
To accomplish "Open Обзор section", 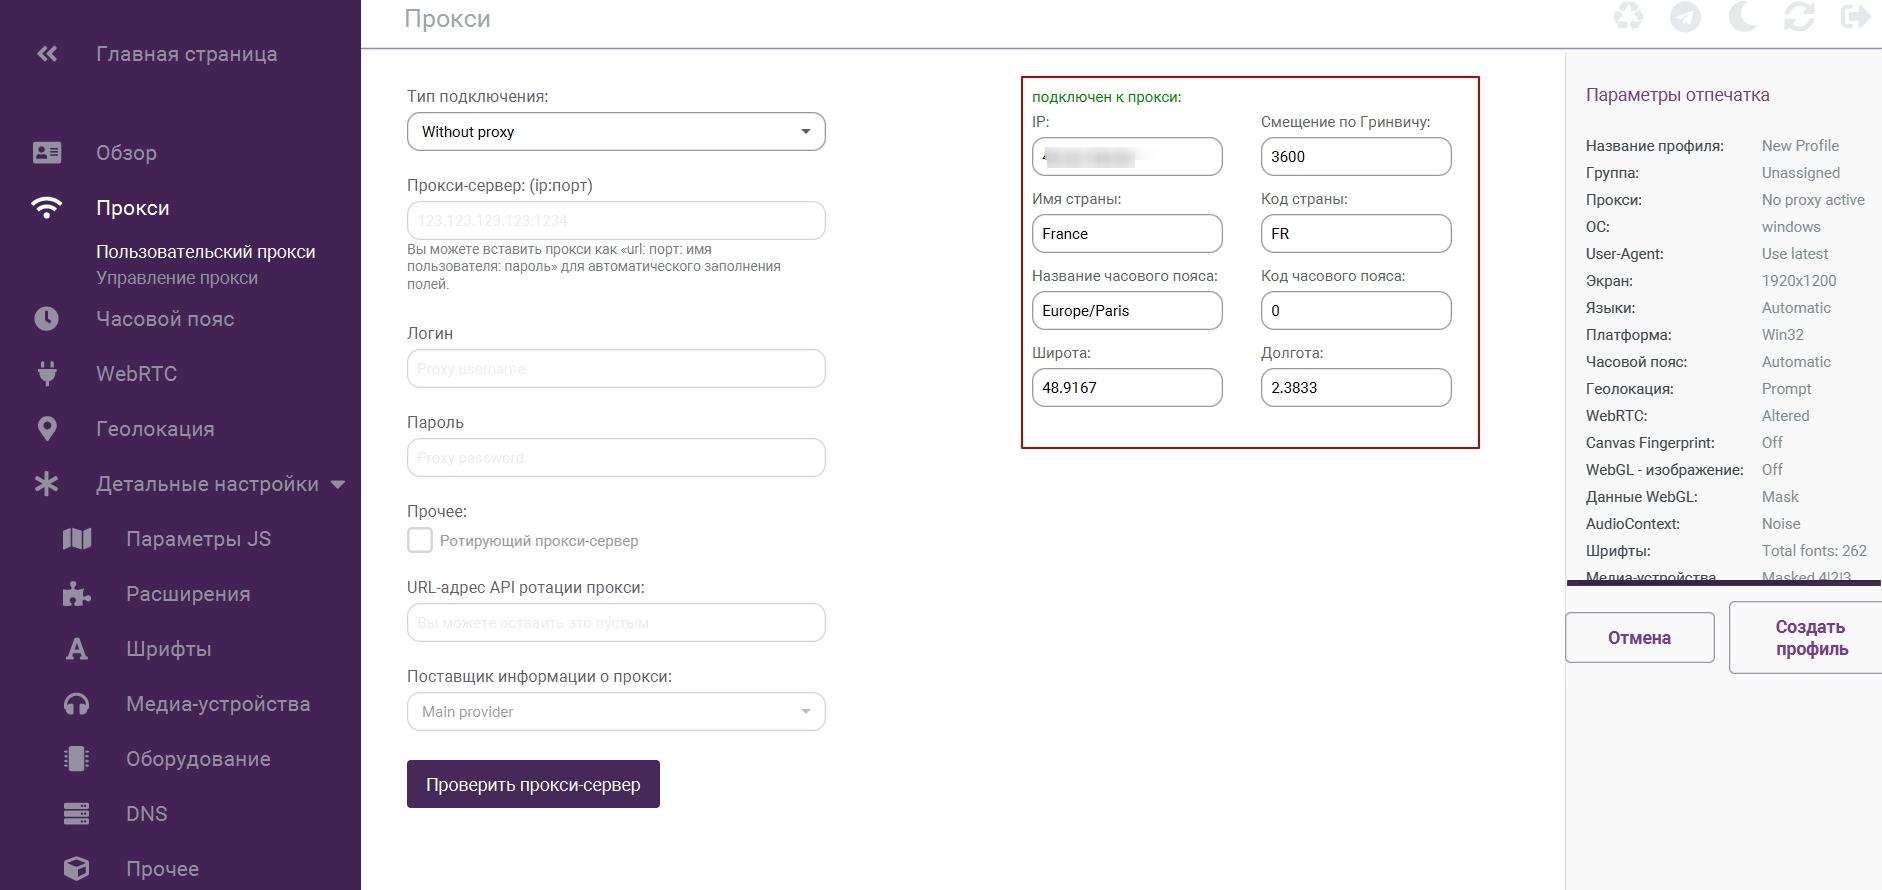I will click(x=126, y=153).
